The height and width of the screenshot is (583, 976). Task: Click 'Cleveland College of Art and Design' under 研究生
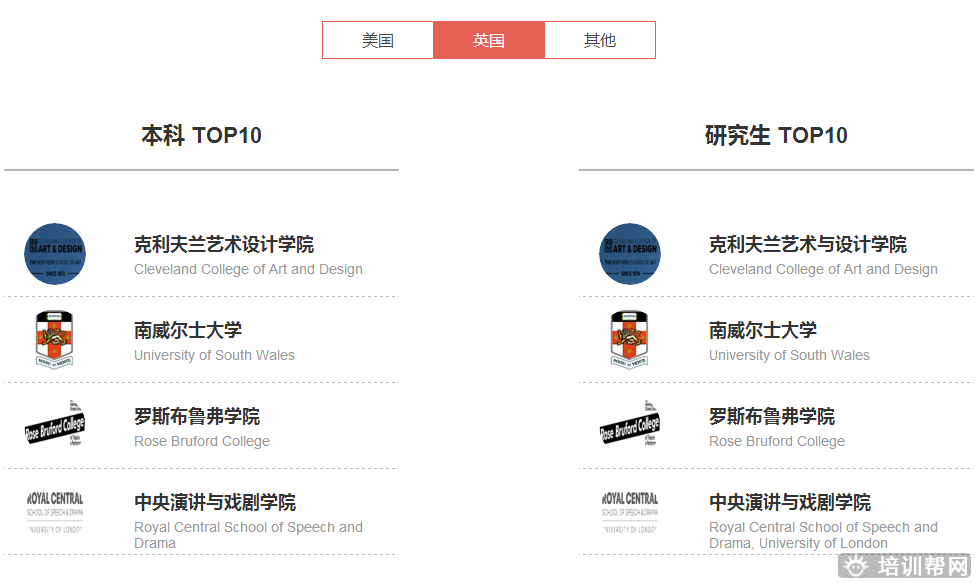[x=824, y=269]
